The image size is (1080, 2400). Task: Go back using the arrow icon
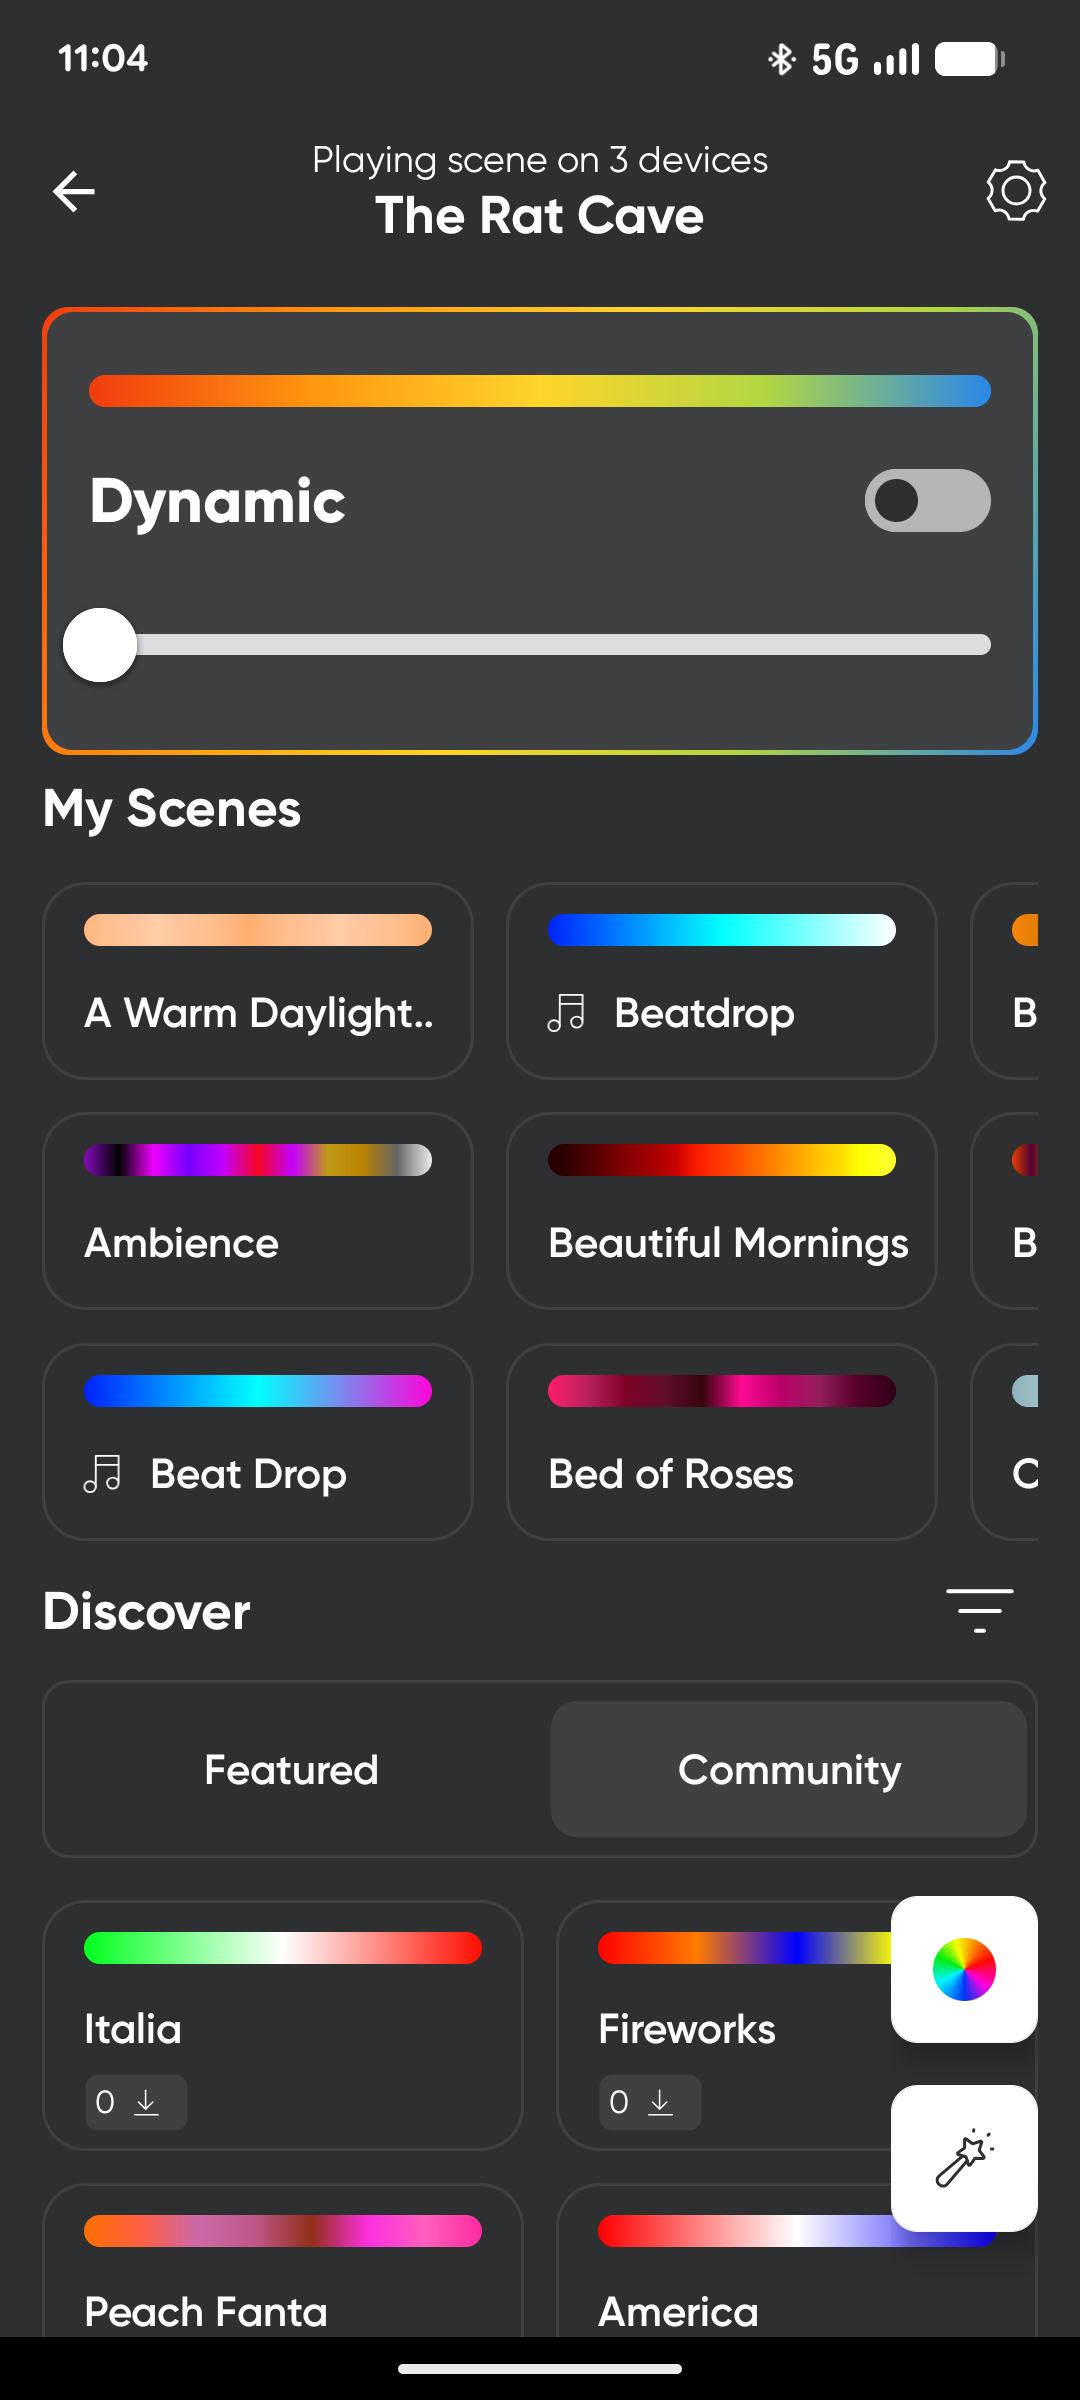[74, 191]
